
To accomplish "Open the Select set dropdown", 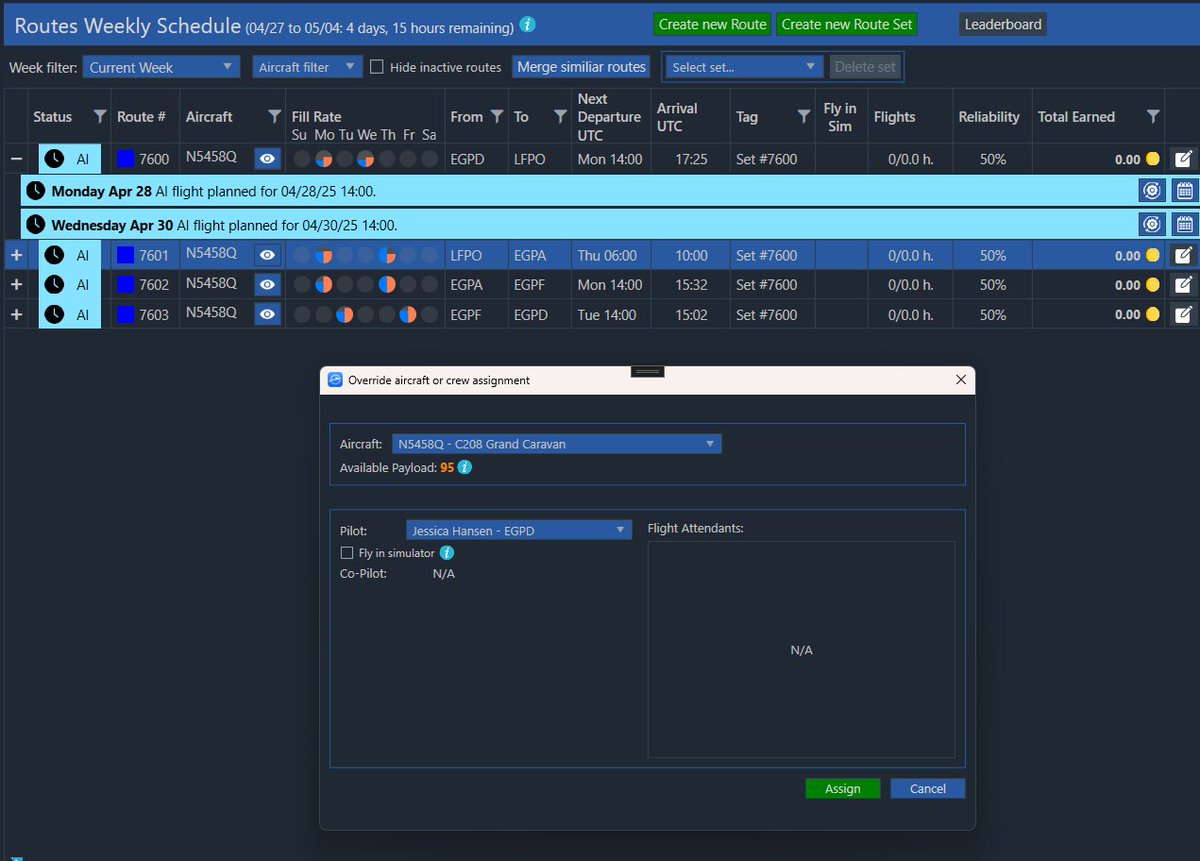I will tap(744, 67).
